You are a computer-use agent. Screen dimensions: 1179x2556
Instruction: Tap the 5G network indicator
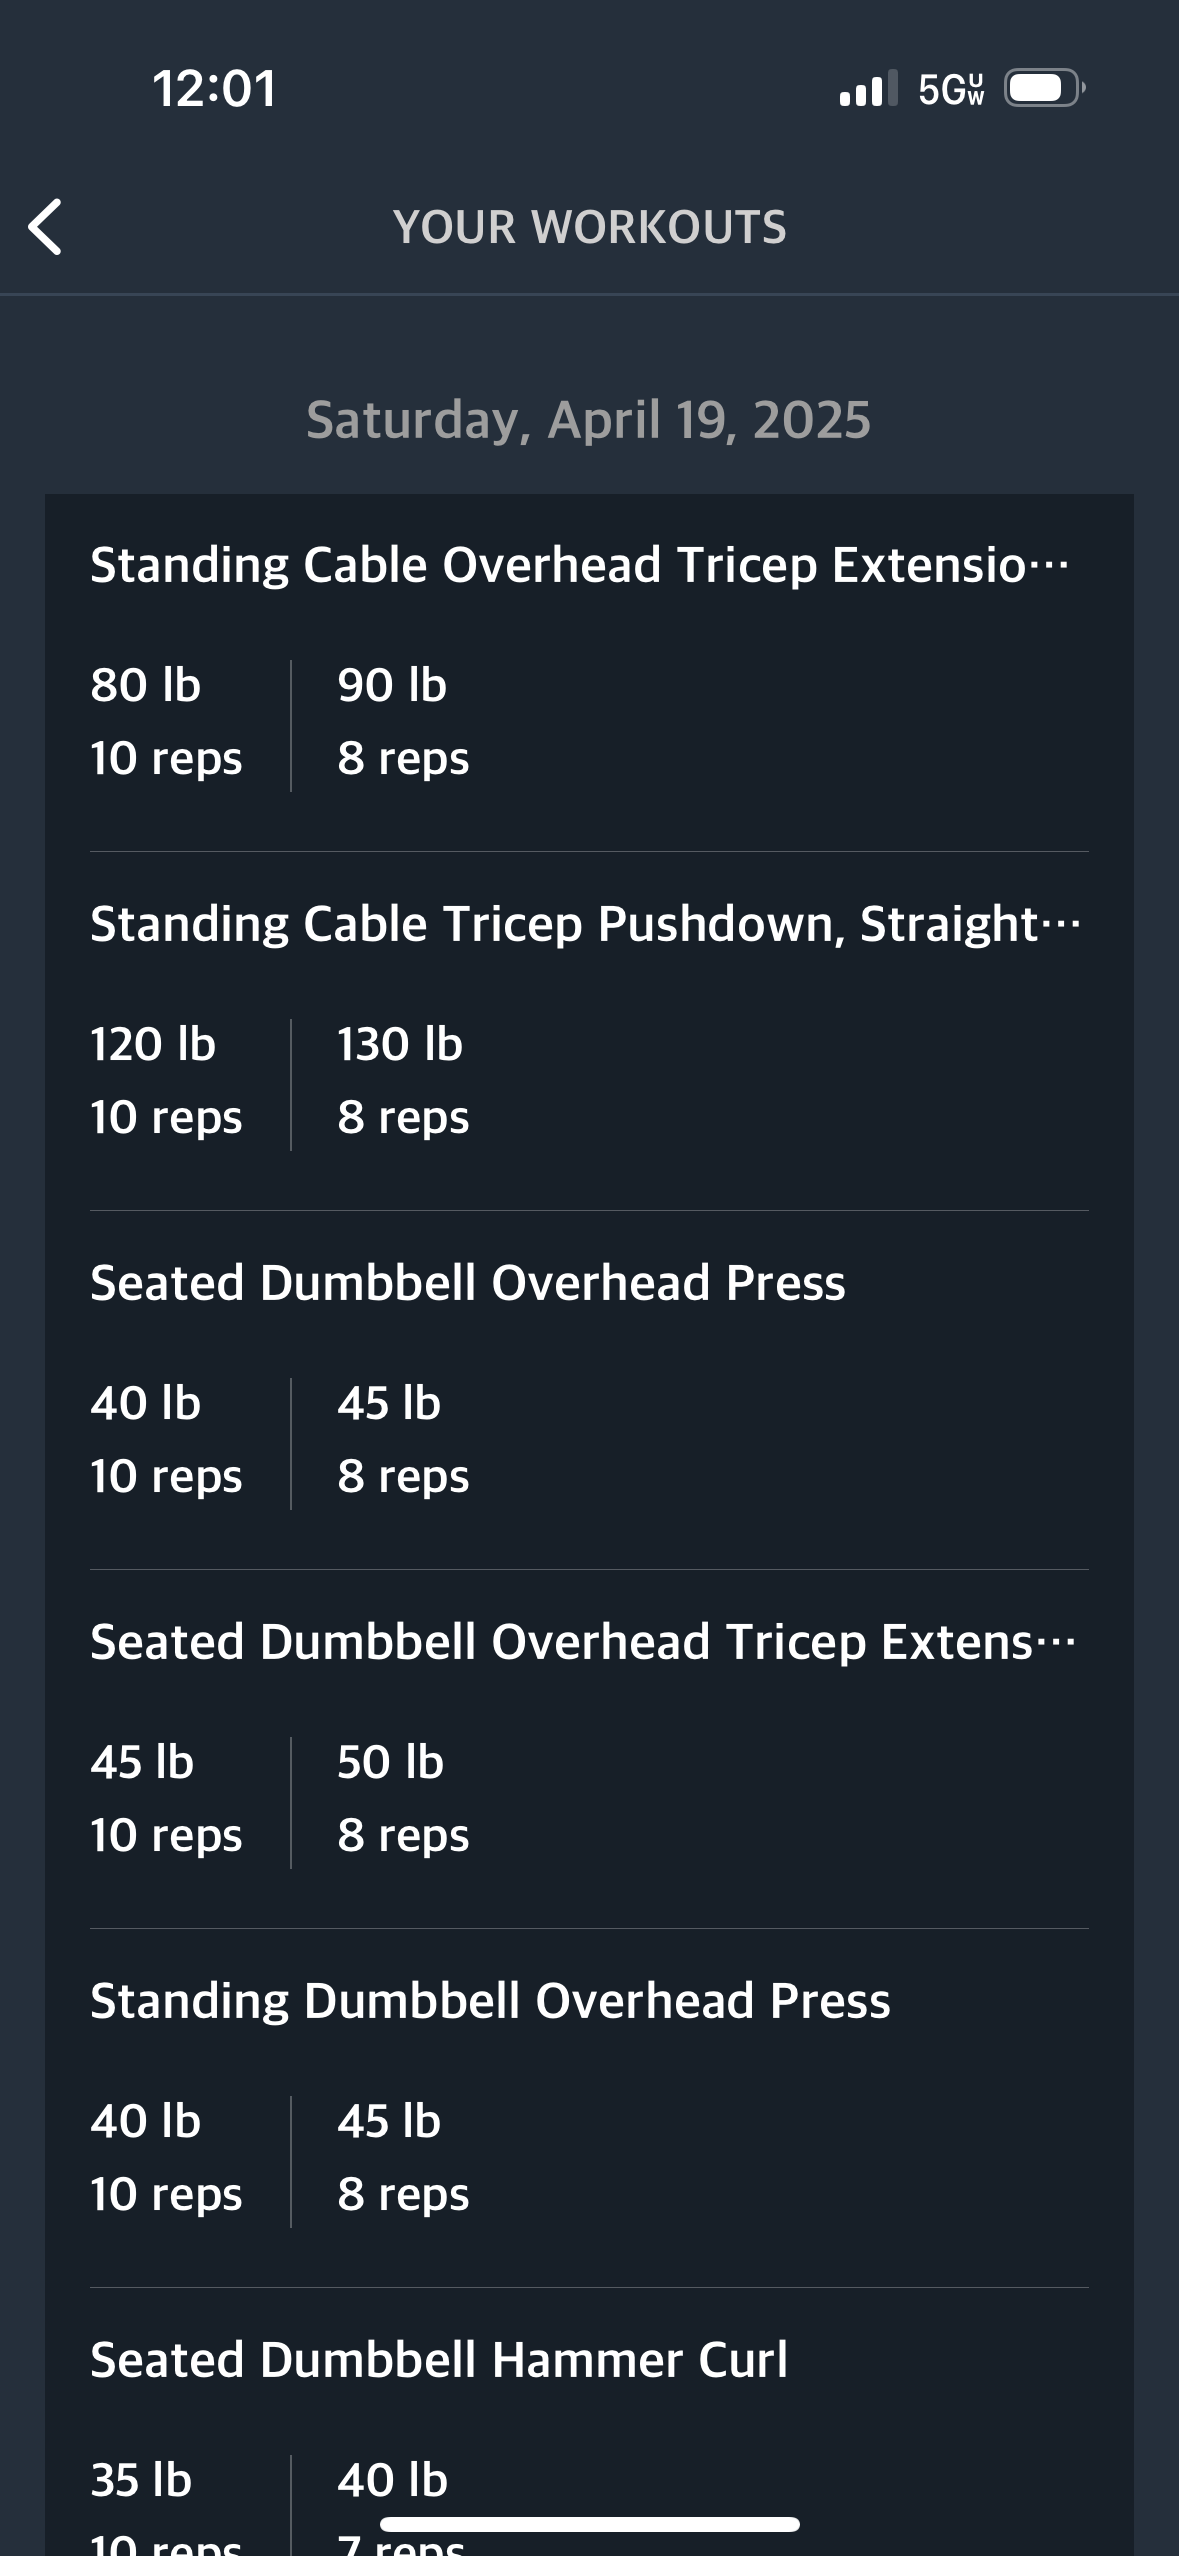point(951,89)
